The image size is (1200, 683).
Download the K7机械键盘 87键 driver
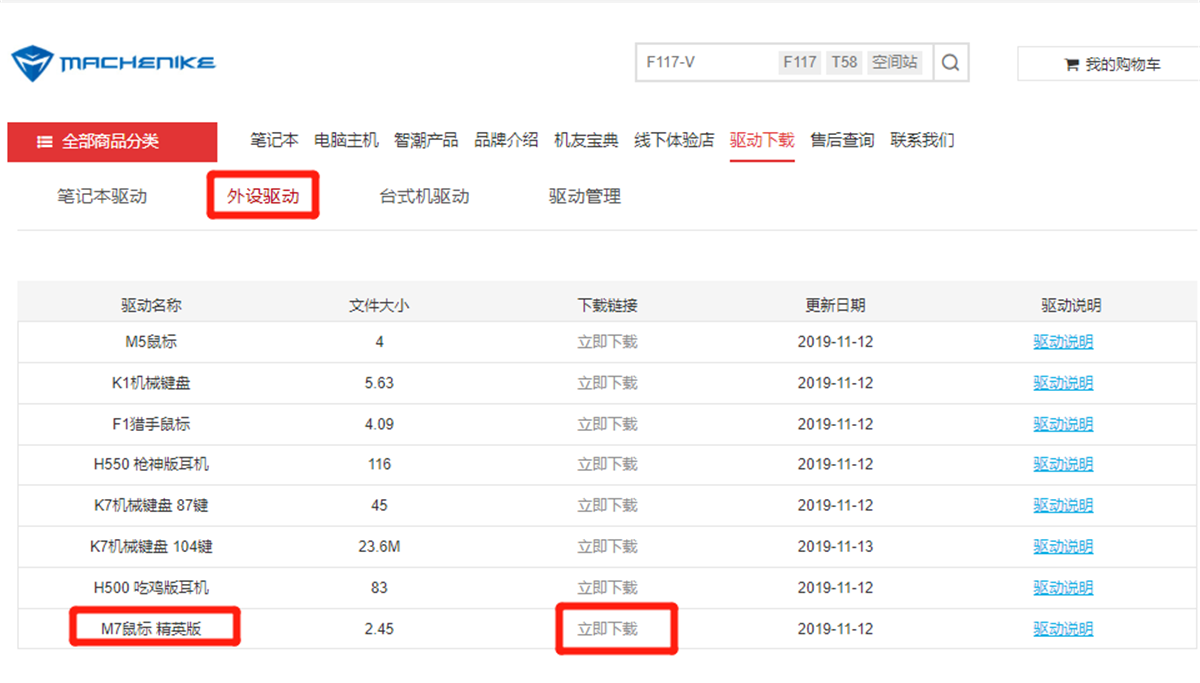point(607,506)
